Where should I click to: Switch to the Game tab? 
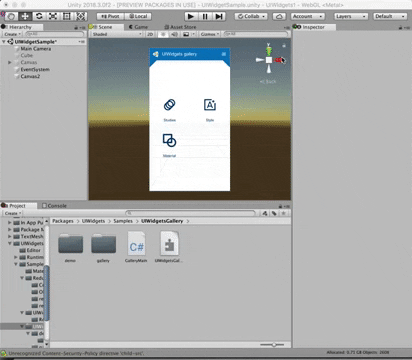pos(138,27)
